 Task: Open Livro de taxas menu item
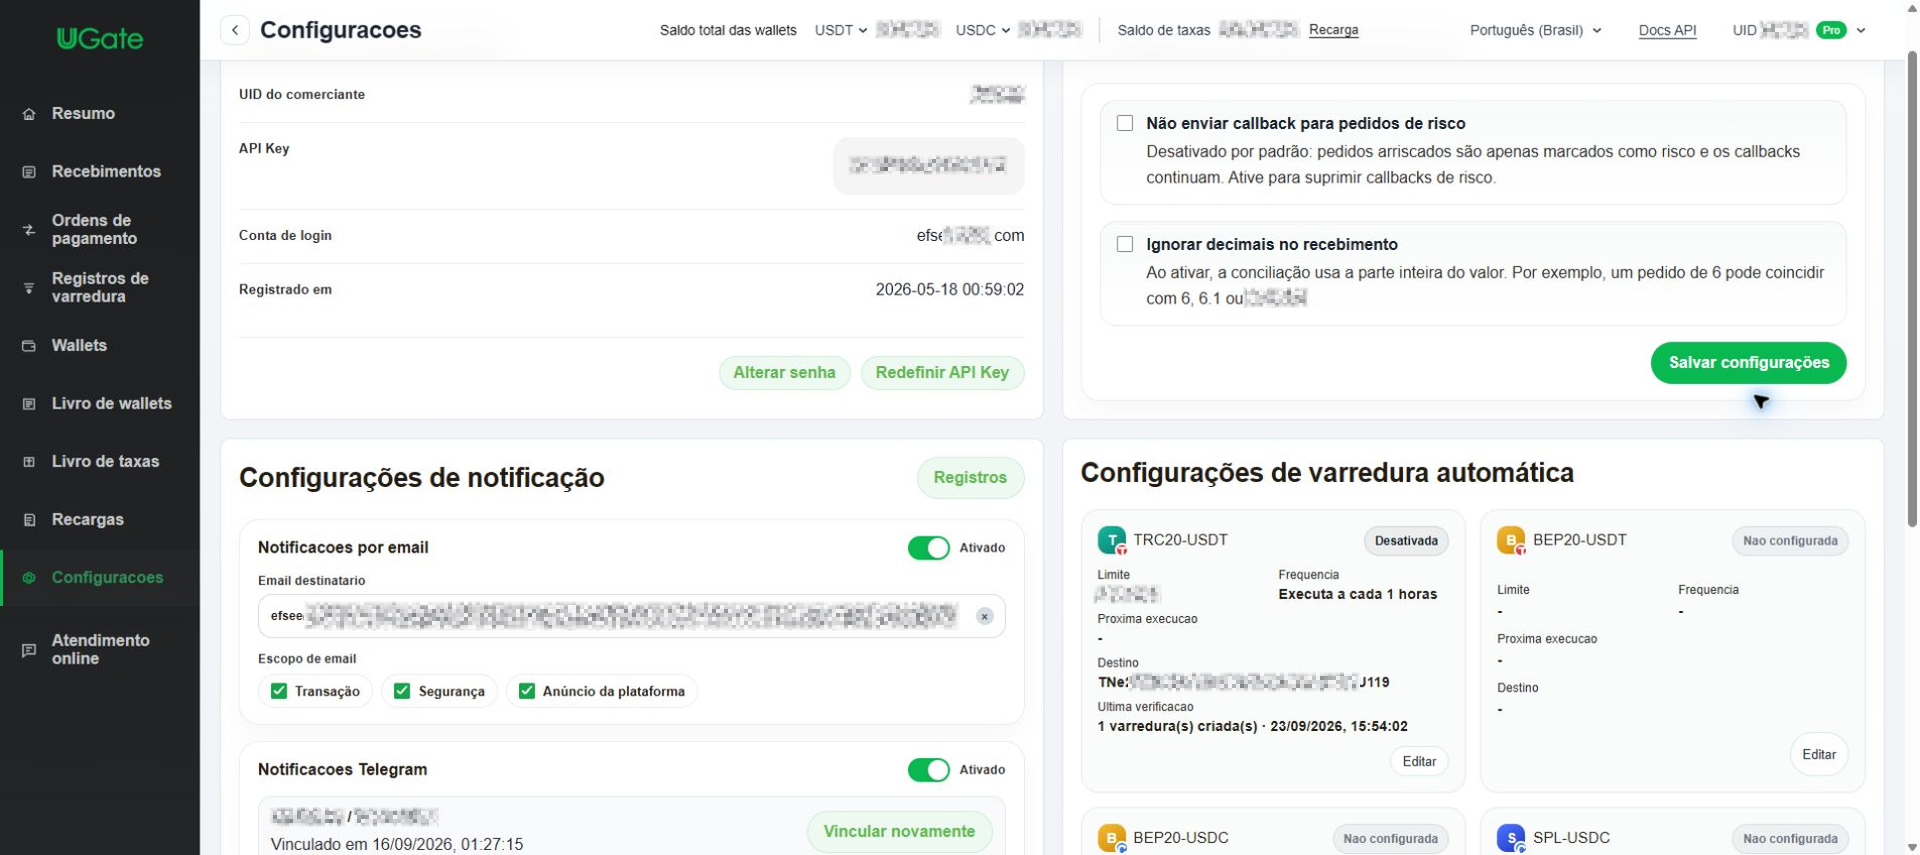click(x=100, y=462)
